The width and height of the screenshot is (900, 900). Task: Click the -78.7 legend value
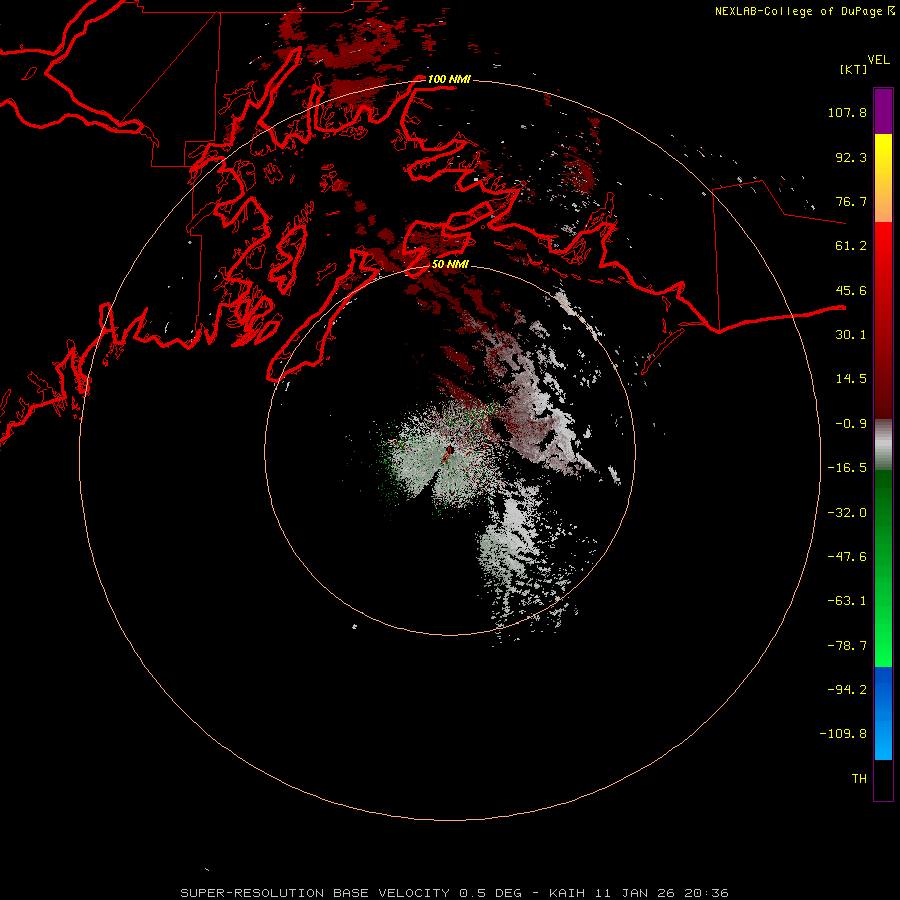tap(847, 646)
